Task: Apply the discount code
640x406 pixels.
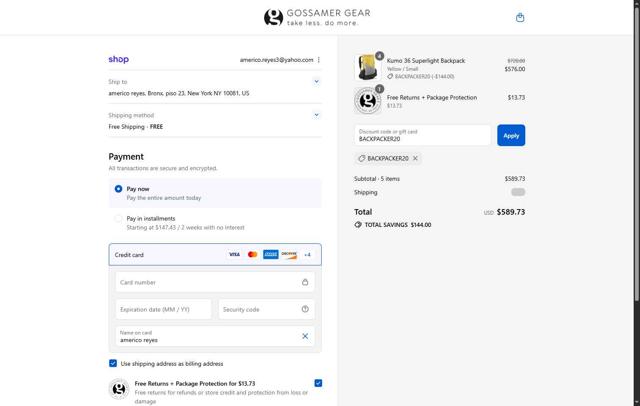Action: point(511,135)
